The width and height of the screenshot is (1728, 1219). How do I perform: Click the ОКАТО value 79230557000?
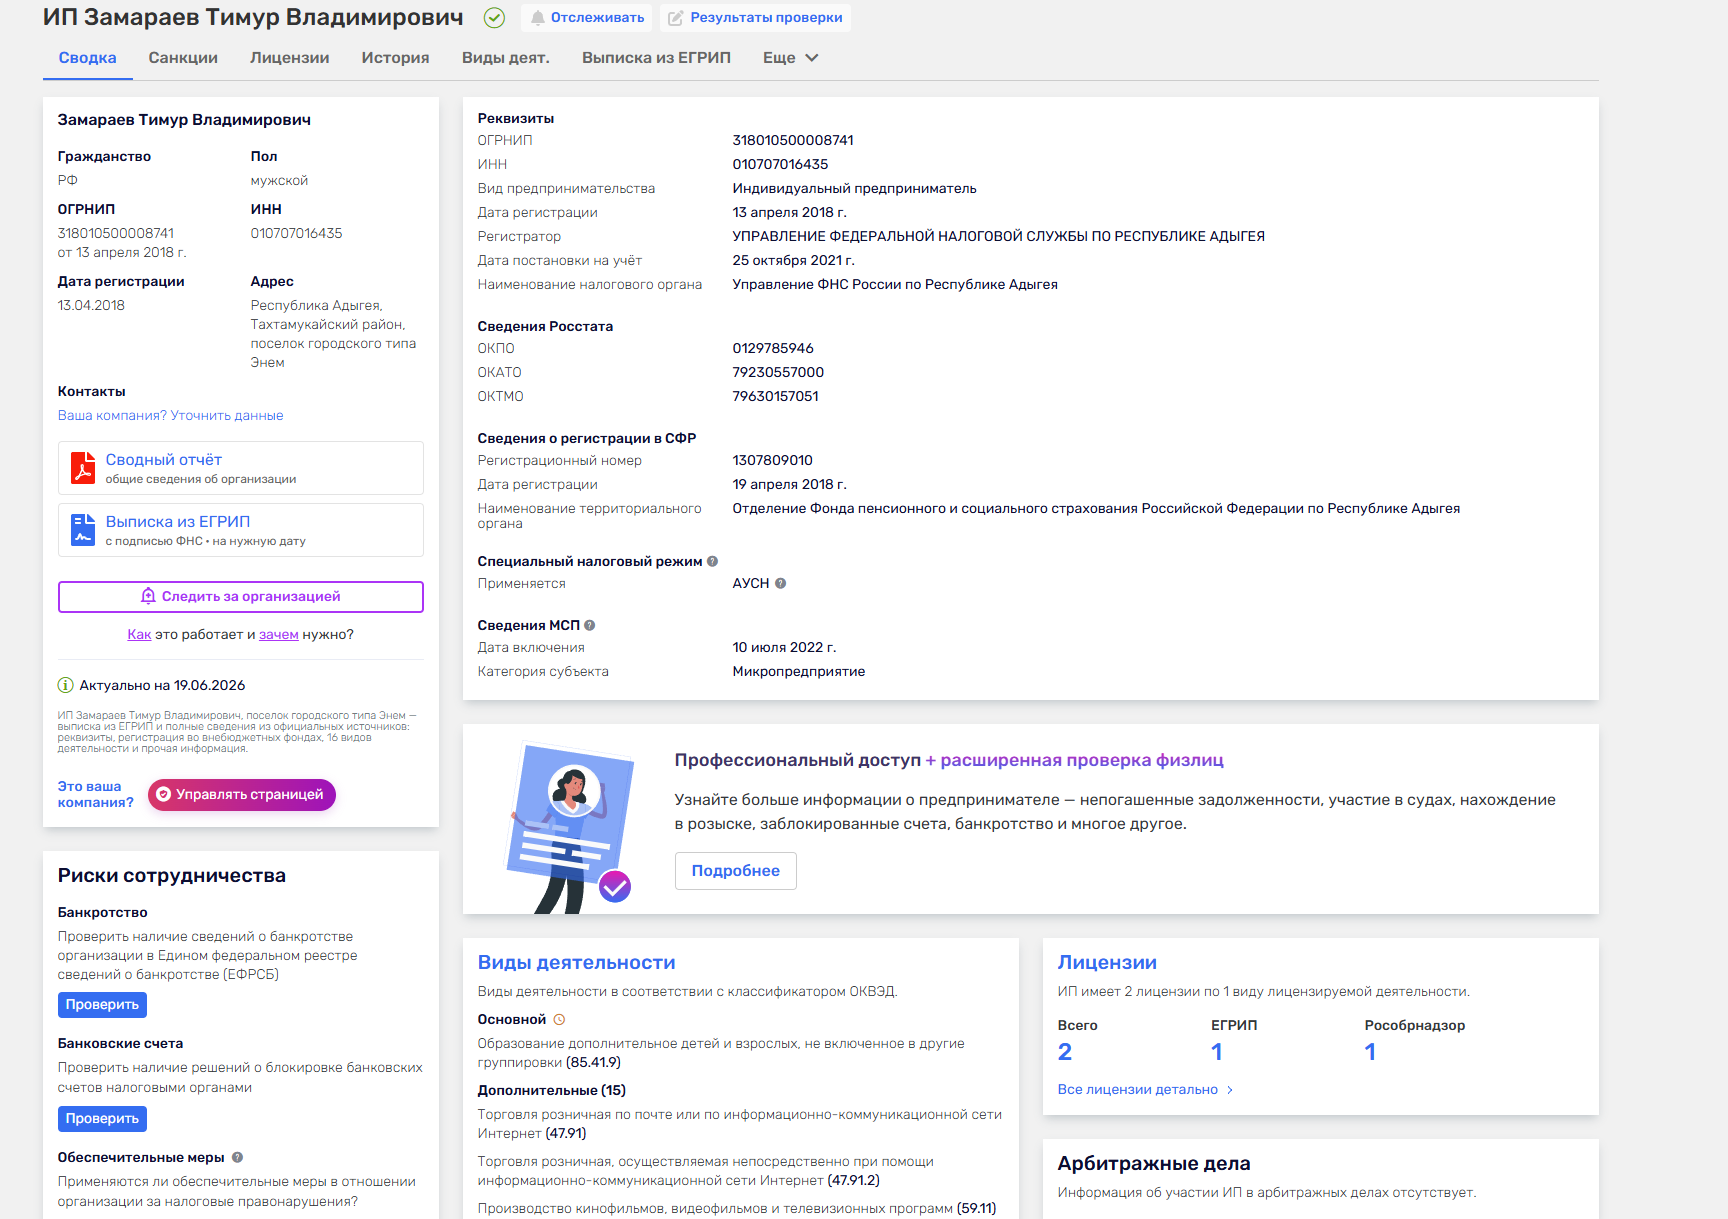779,372
